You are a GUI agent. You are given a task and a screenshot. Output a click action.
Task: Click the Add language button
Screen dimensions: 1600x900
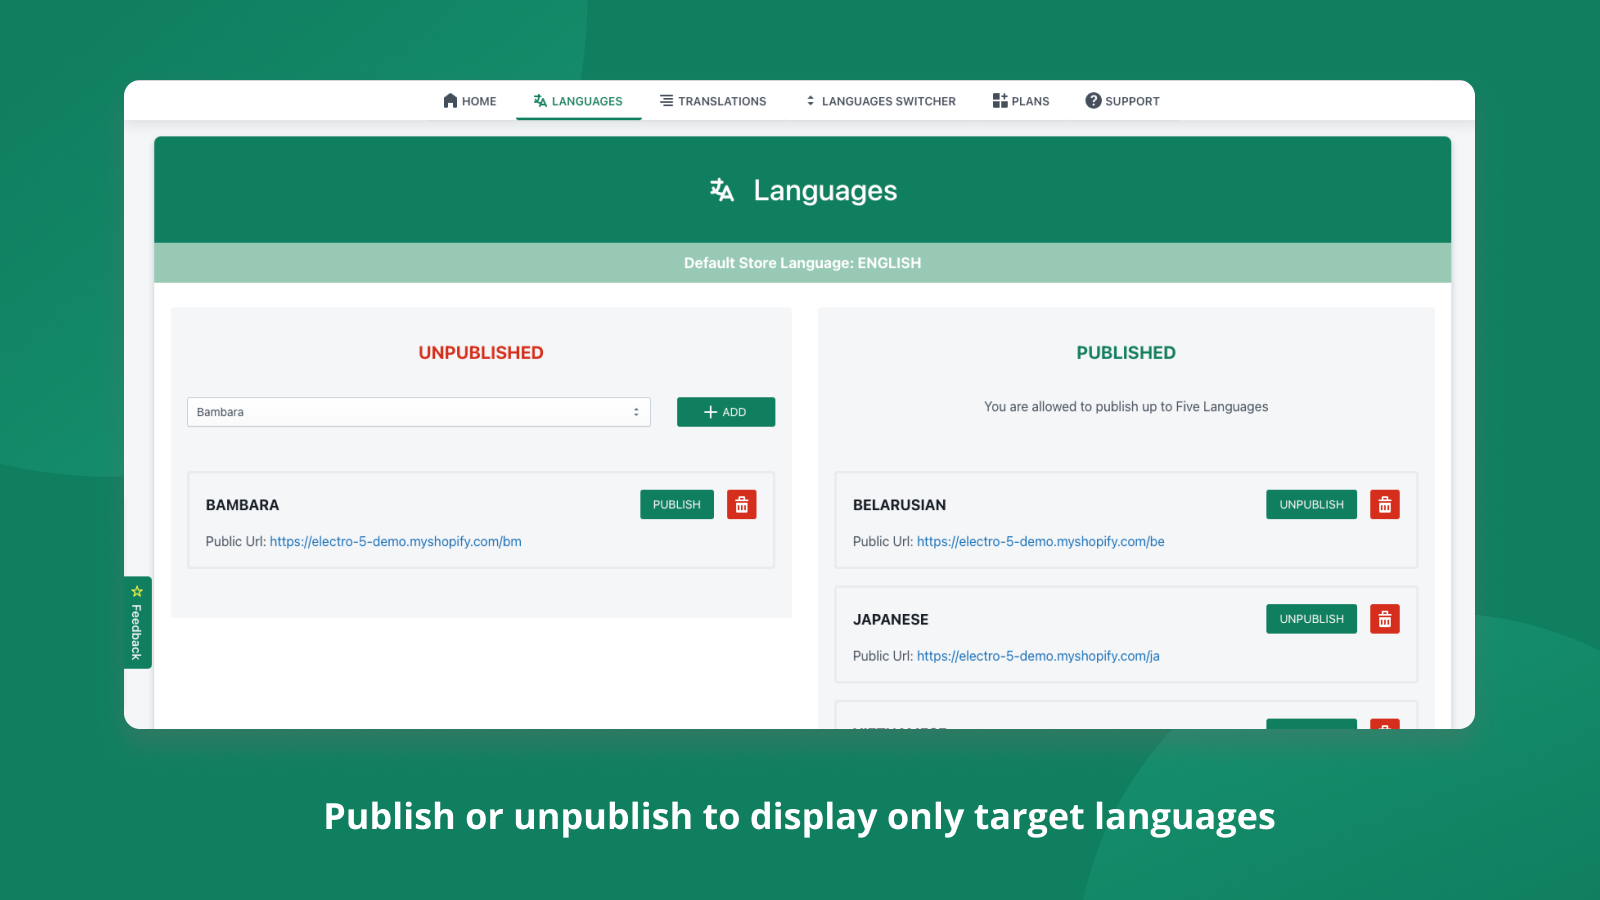tap(726, 412)
